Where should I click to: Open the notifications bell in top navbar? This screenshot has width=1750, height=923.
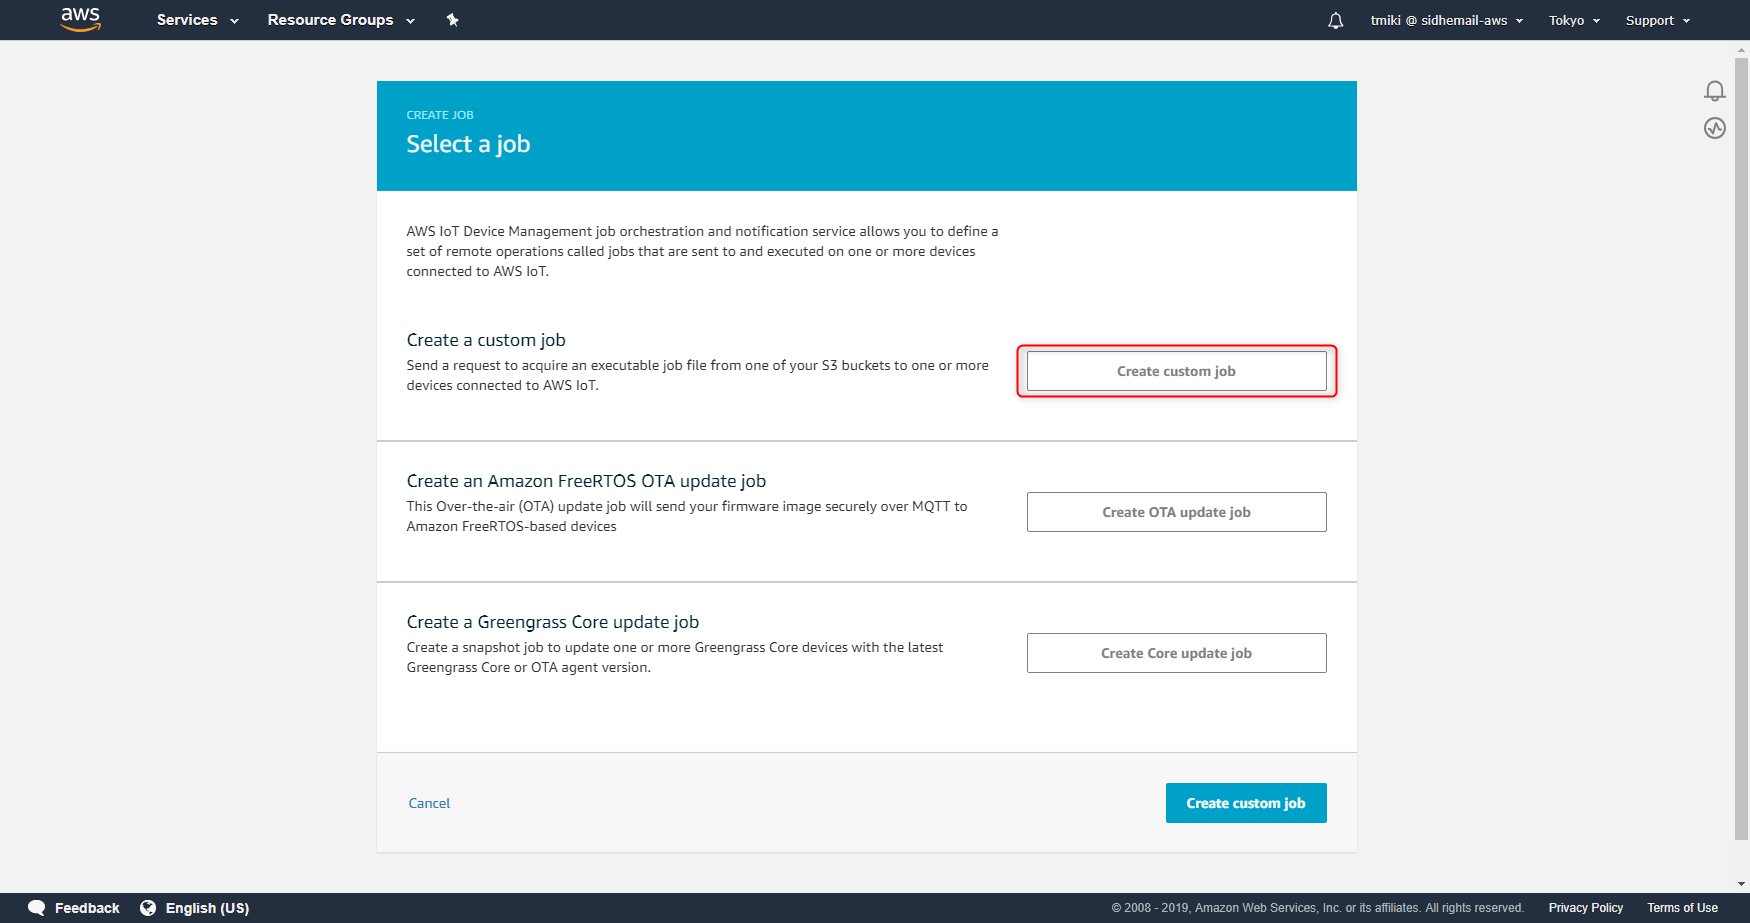(1335, 20)
